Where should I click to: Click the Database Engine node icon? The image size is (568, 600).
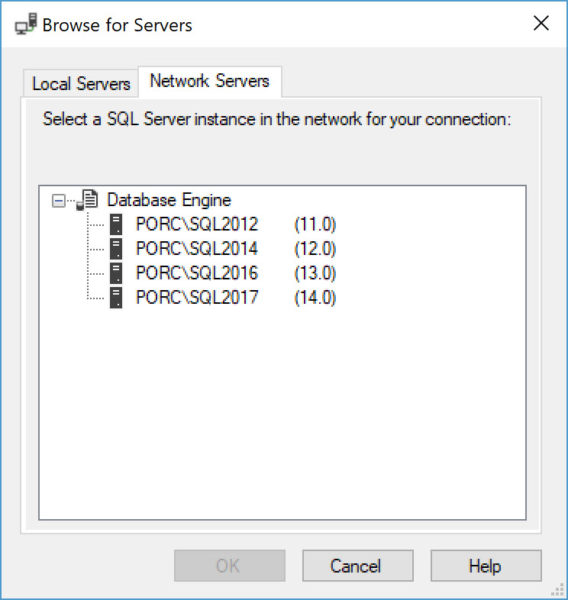[x=87, y=200]
